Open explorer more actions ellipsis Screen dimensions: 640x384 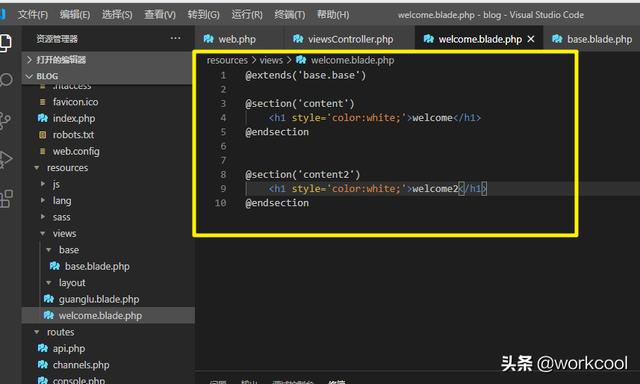[176, 38]
